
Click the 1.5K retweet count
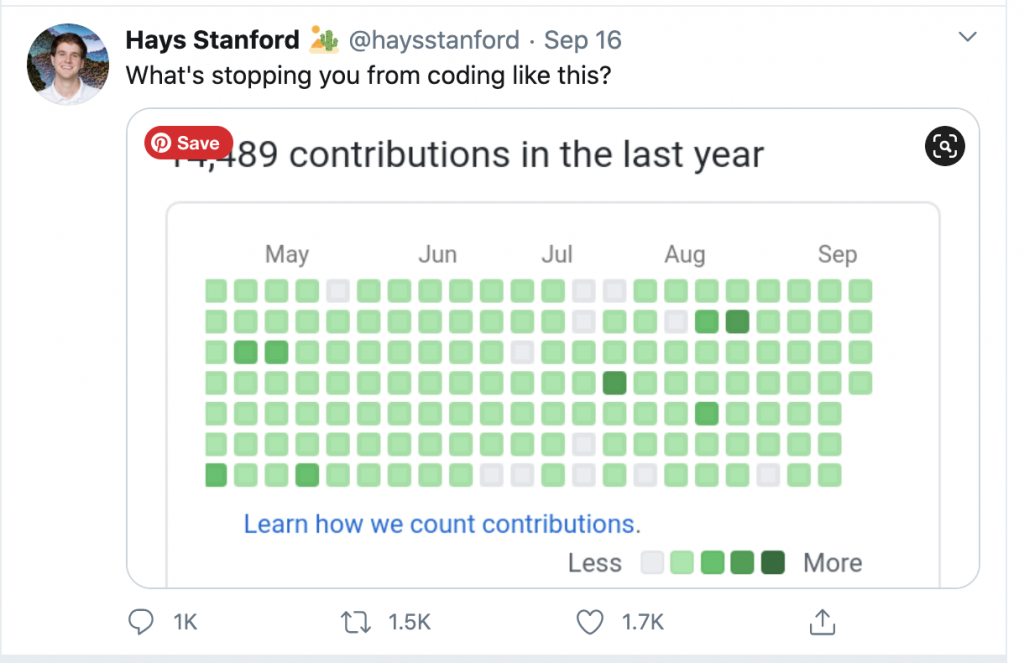click(409, 622)
